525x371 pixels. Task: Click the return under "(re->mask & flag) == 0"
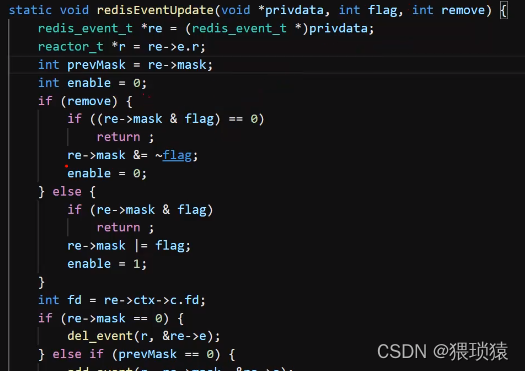click(119, 137)
